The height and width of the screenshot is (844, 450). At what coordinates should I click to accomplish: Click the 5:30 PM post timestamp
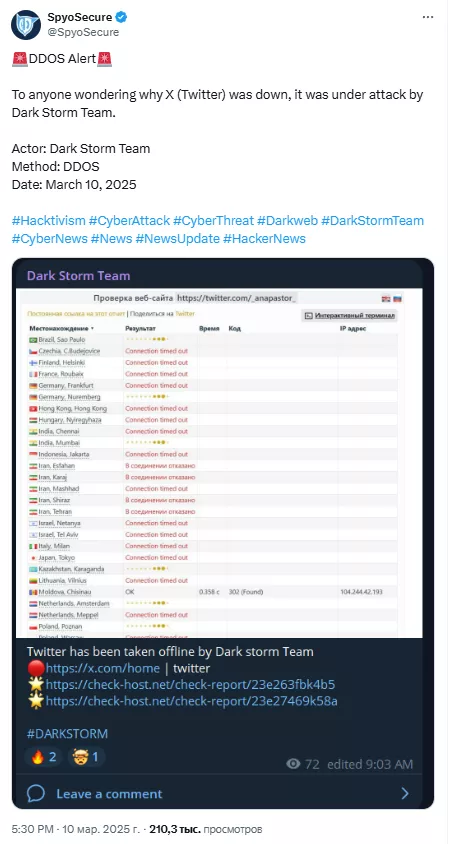point(31,829)
